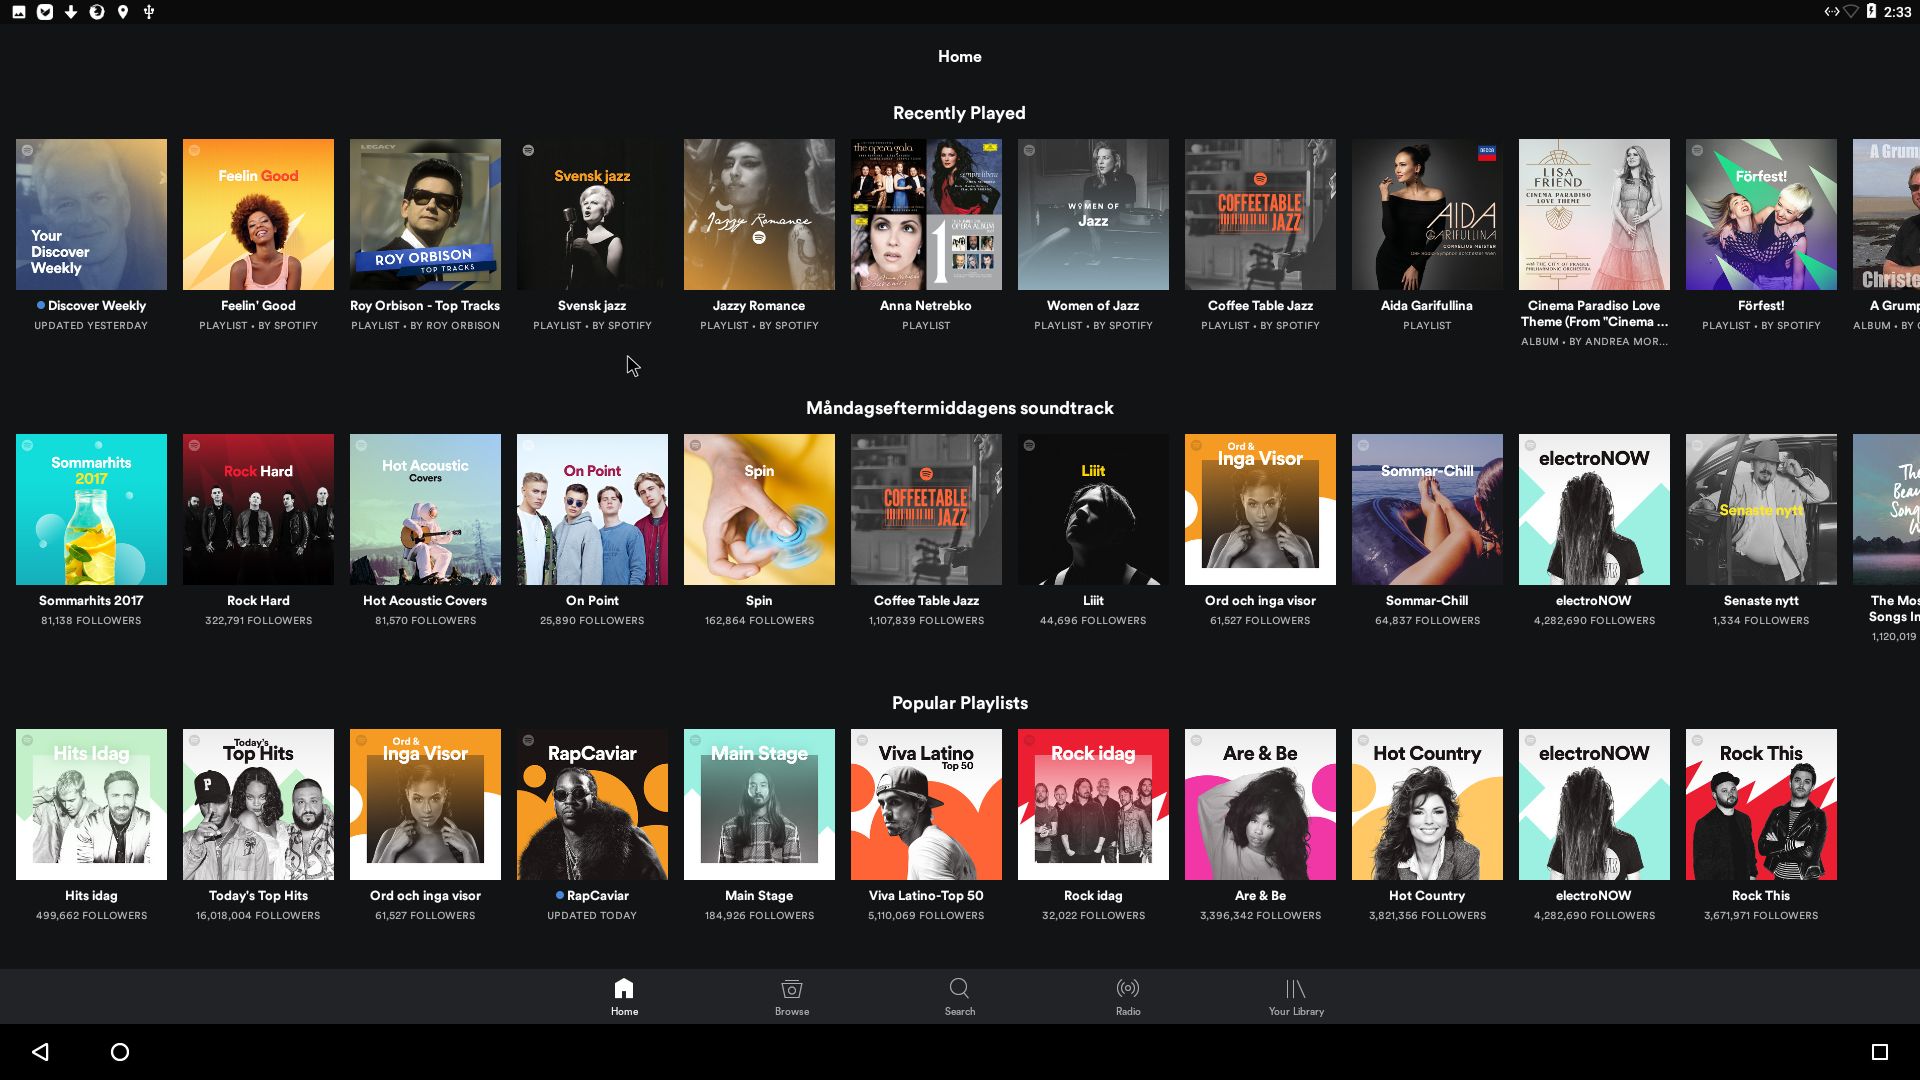
Task: Open Hits idag playlist cover
Action: coord(91,804)
